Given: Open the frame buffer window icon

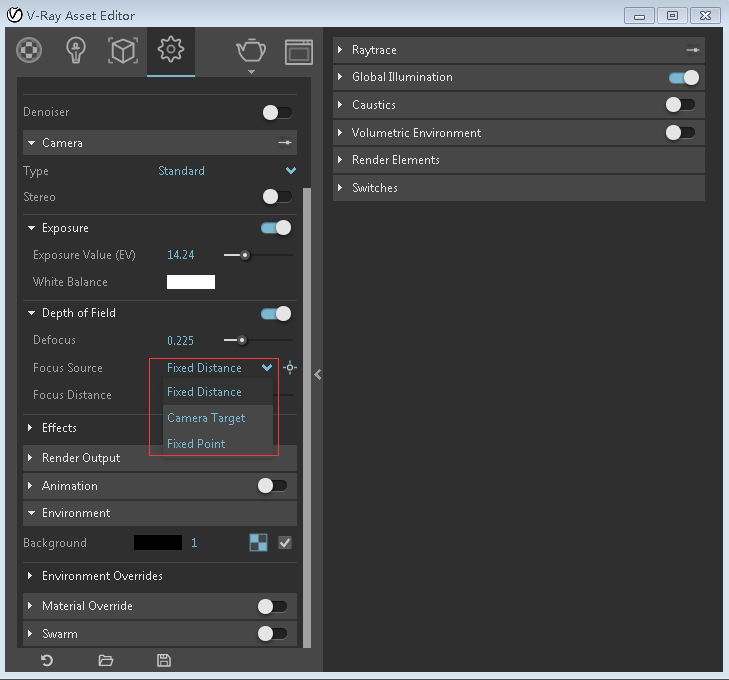Looking at the screenshot, I should click(x=298, y=51).
